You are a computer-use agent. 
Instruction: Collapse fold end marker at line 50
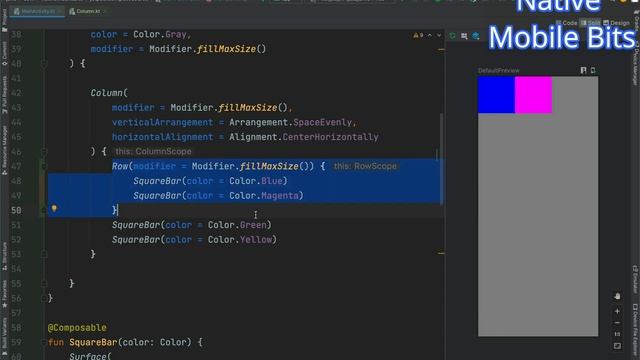click(44, 210)
